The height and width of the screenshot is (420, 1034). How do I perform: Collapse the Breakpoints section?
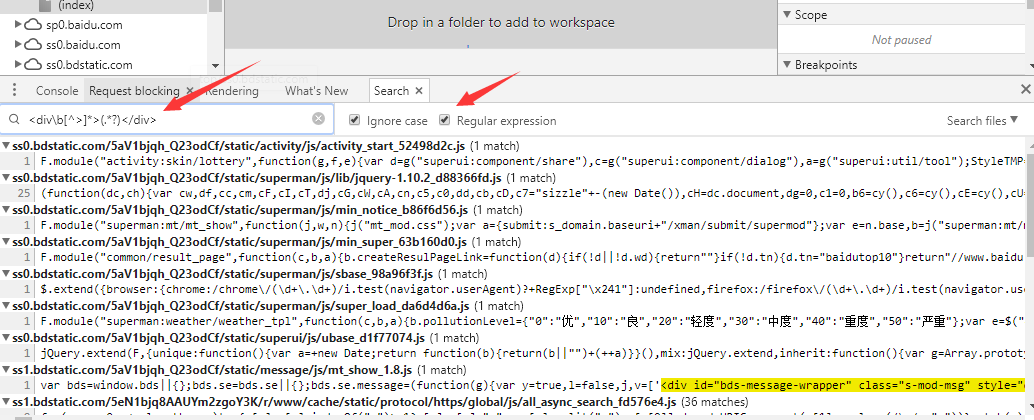pyautogui.click(x=786, y=65)
